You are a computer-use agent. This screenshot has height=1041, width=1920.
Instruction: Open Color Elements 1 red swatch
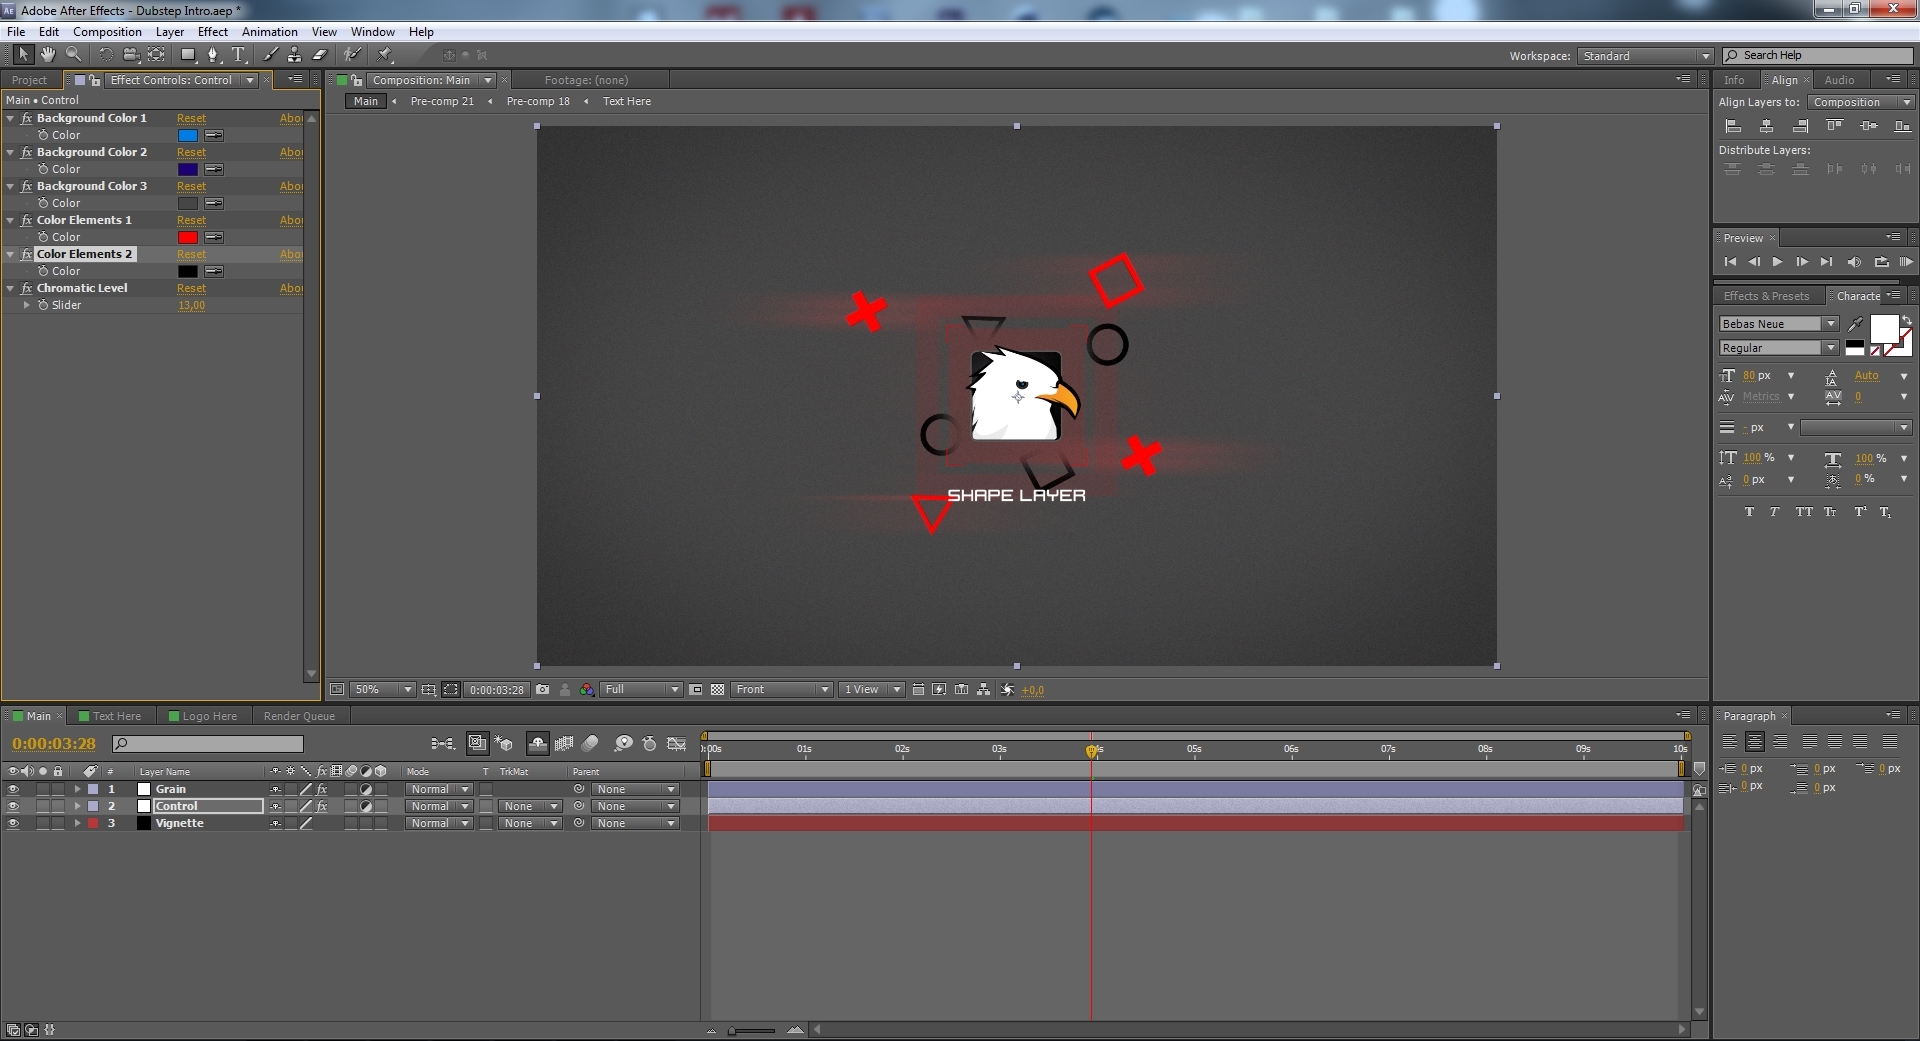pyautogui.click(x=188, y=237)
